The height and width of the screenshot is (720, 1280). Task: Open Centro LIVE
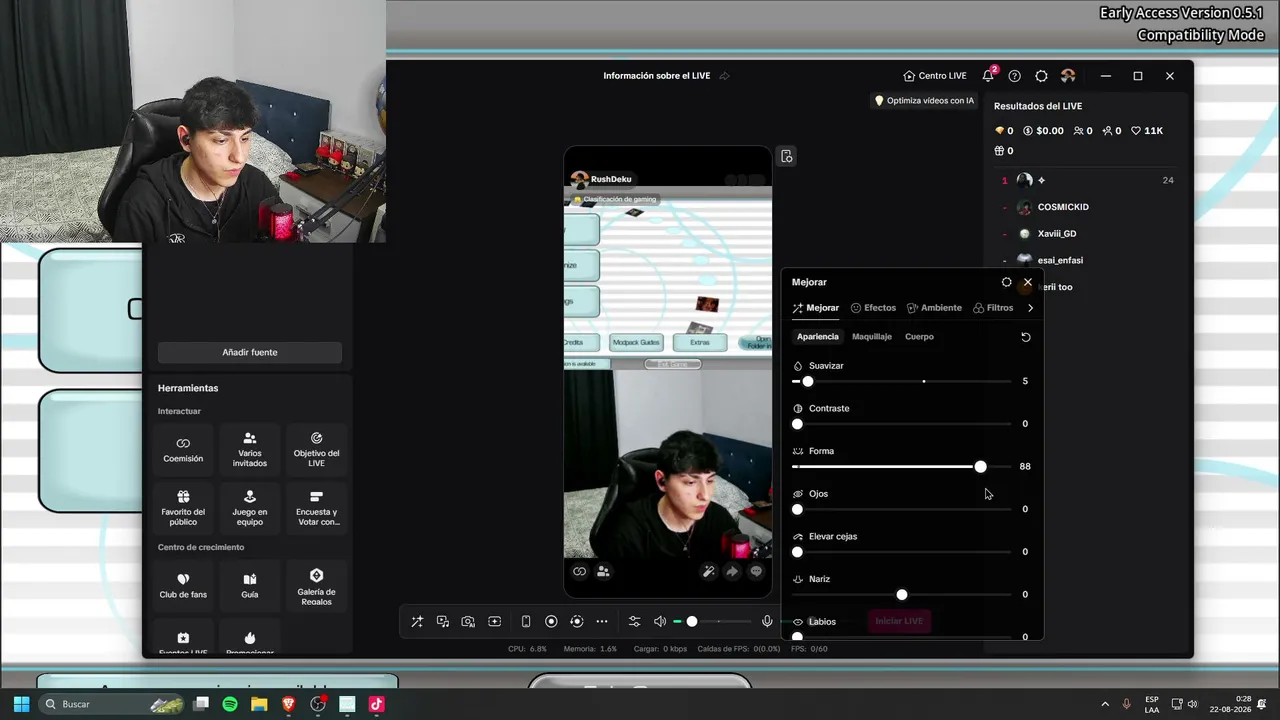(x=934, y=76)
